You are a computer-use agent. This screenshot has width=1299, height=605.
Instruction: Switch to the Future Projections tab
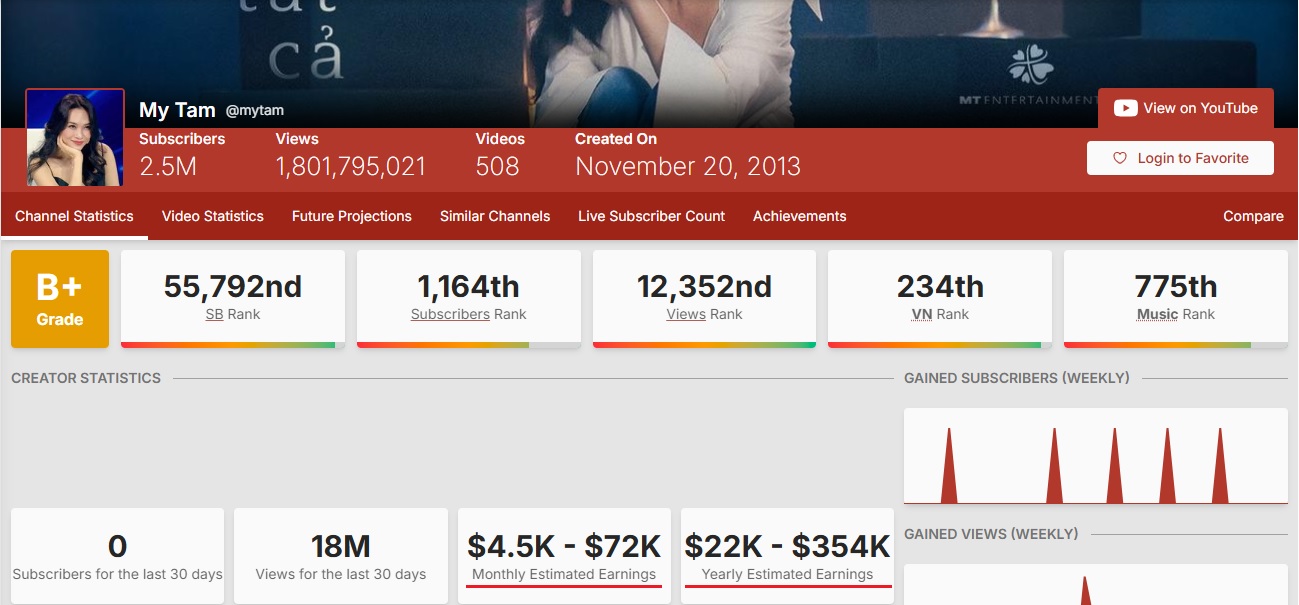point(351,216)
